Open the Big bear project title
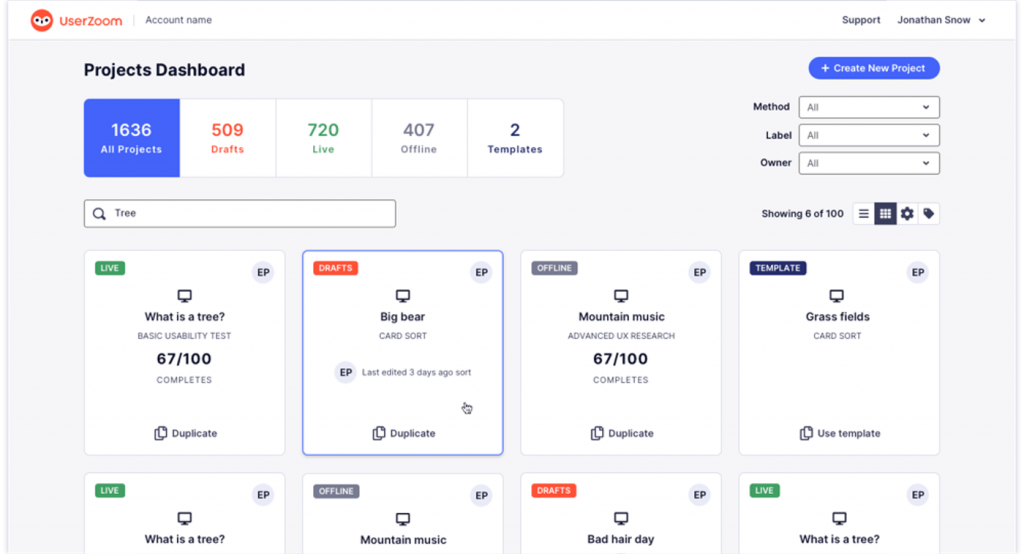The width and height of the screenshot is (1024, 554). click(x=402, y=317)
